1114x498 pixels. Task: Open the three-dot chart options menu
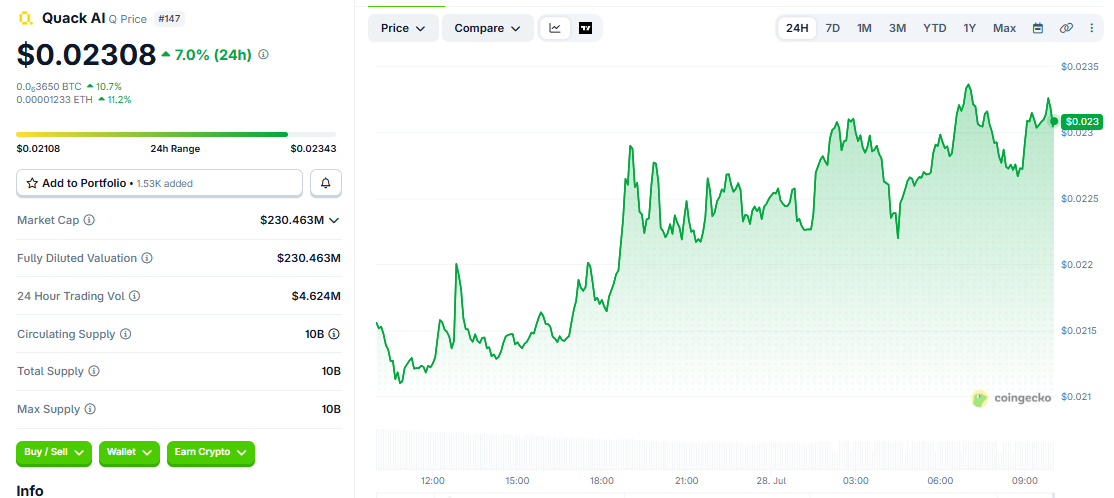(1092, 28)
